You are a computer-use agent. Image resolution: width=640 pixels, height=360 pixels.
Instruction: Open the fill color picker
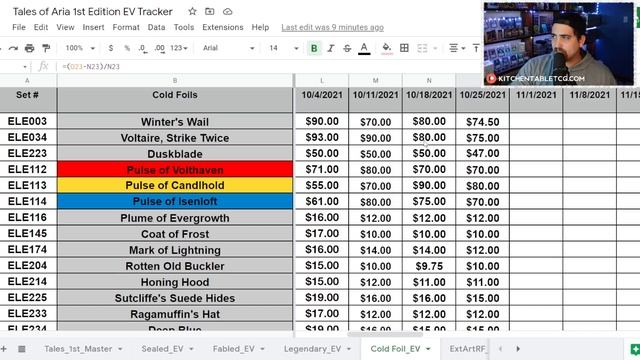[387, 48]
